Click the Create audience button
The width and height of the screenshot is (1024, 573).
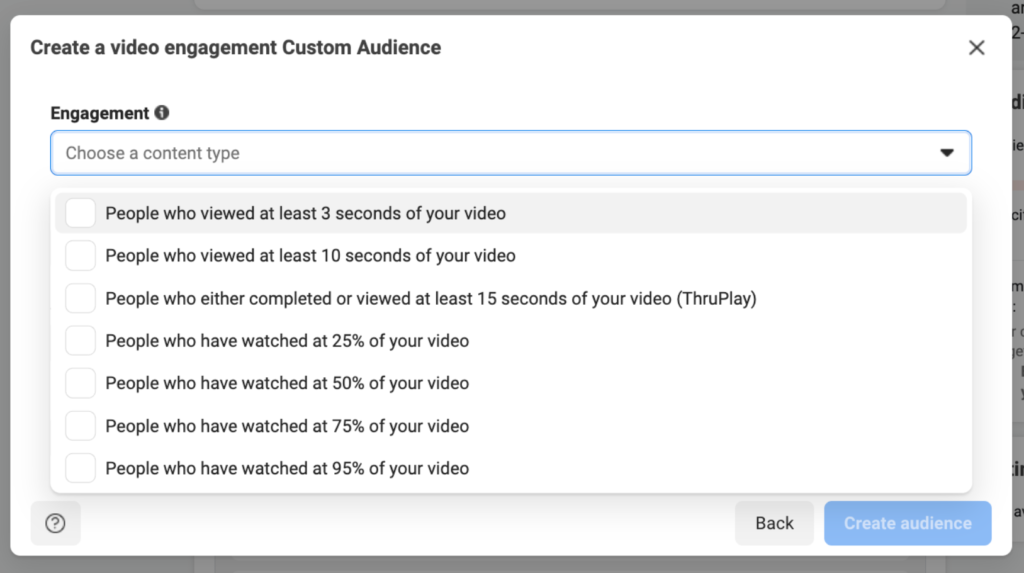[907, 523]
